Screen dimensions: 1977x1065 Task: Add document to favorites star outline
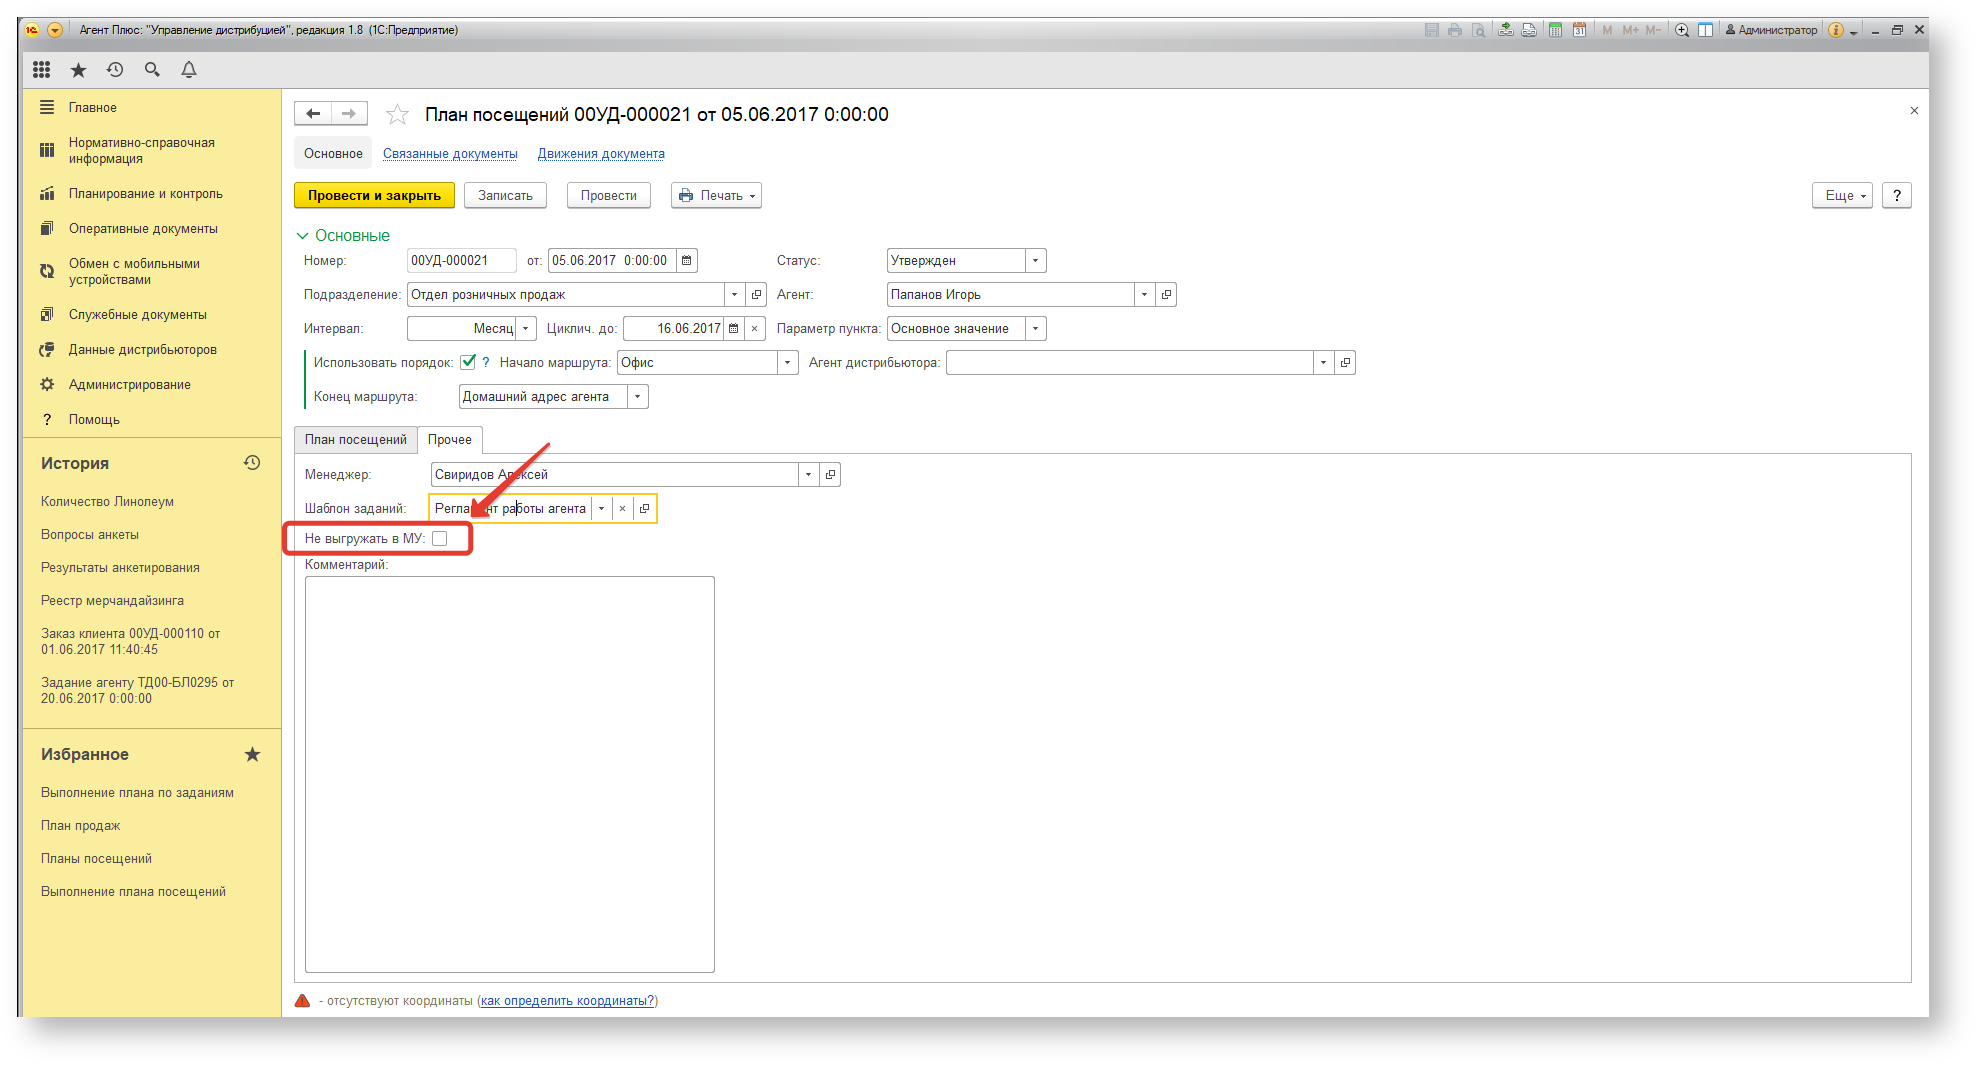[397, 114]
